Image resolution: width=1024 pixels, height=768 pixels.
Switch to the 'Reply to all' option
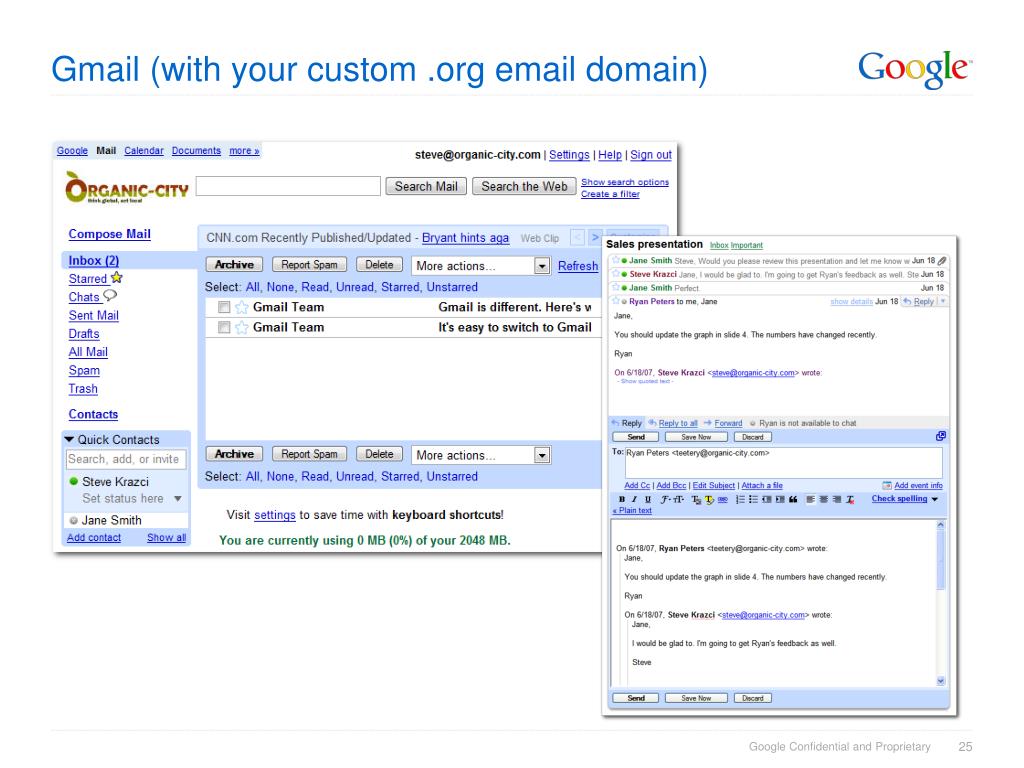(x=678, y=423)
